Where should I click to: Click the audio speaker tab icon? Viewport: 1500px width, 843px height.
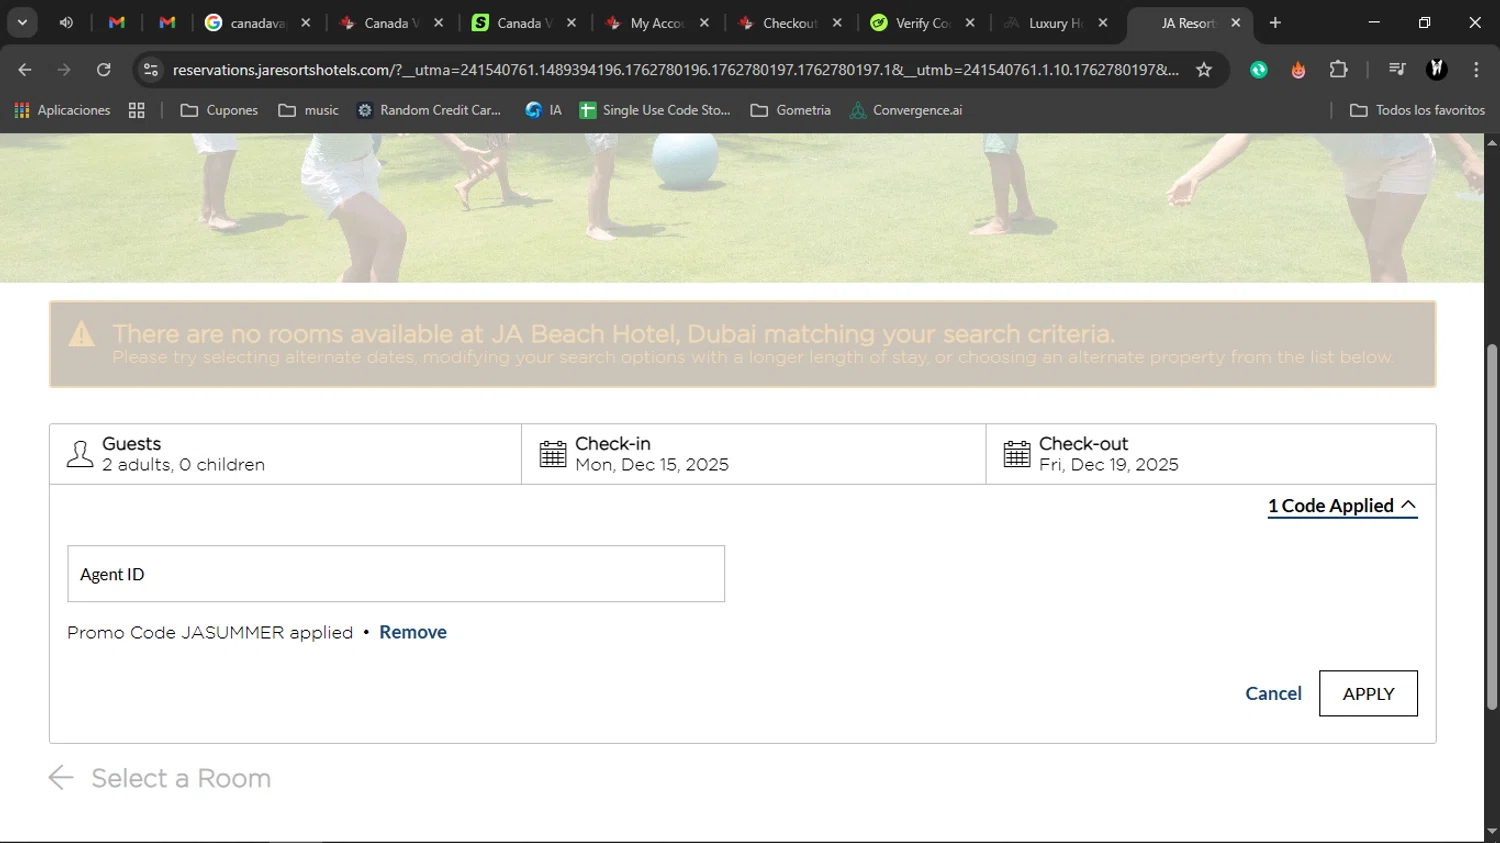point(66,22)
